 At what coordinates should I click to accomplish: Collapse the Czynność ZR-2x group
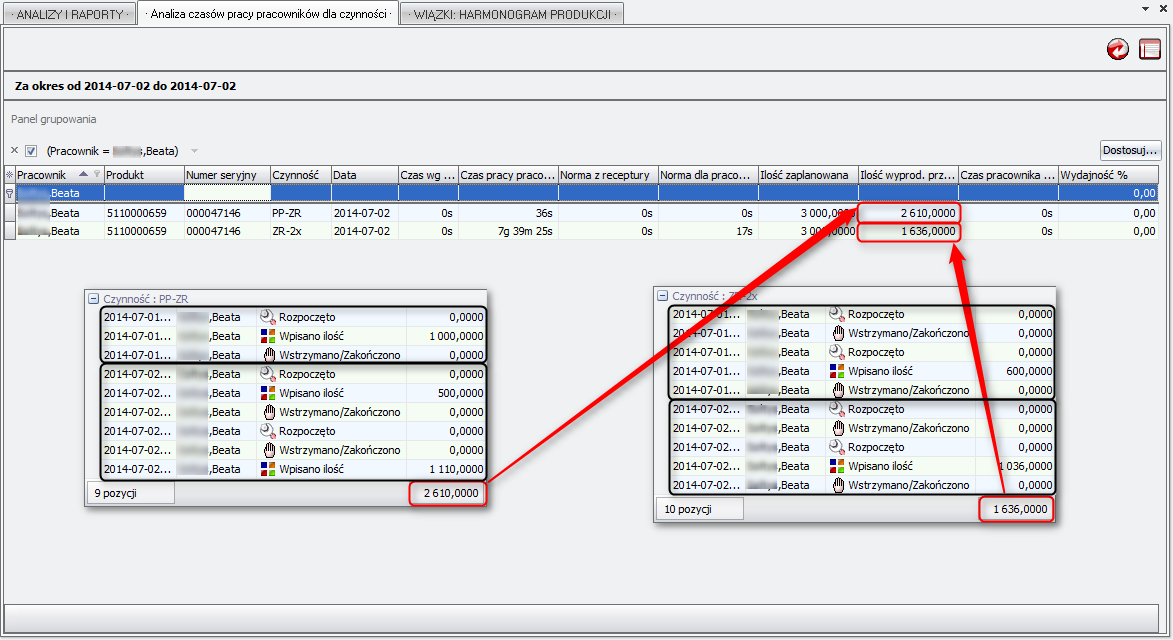(662, 296)
